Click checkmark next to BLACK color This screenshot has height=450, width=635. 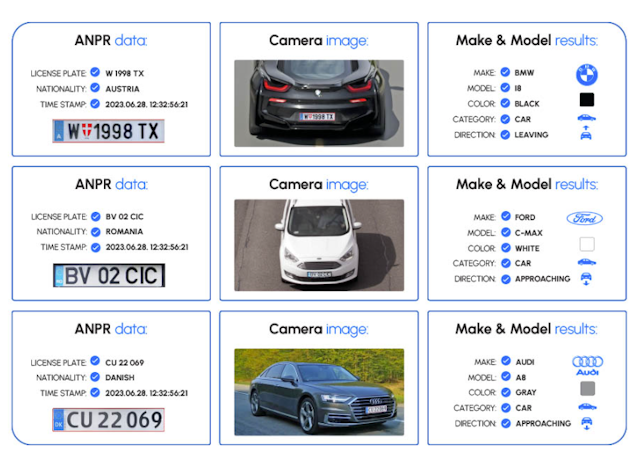coord(505,103)
